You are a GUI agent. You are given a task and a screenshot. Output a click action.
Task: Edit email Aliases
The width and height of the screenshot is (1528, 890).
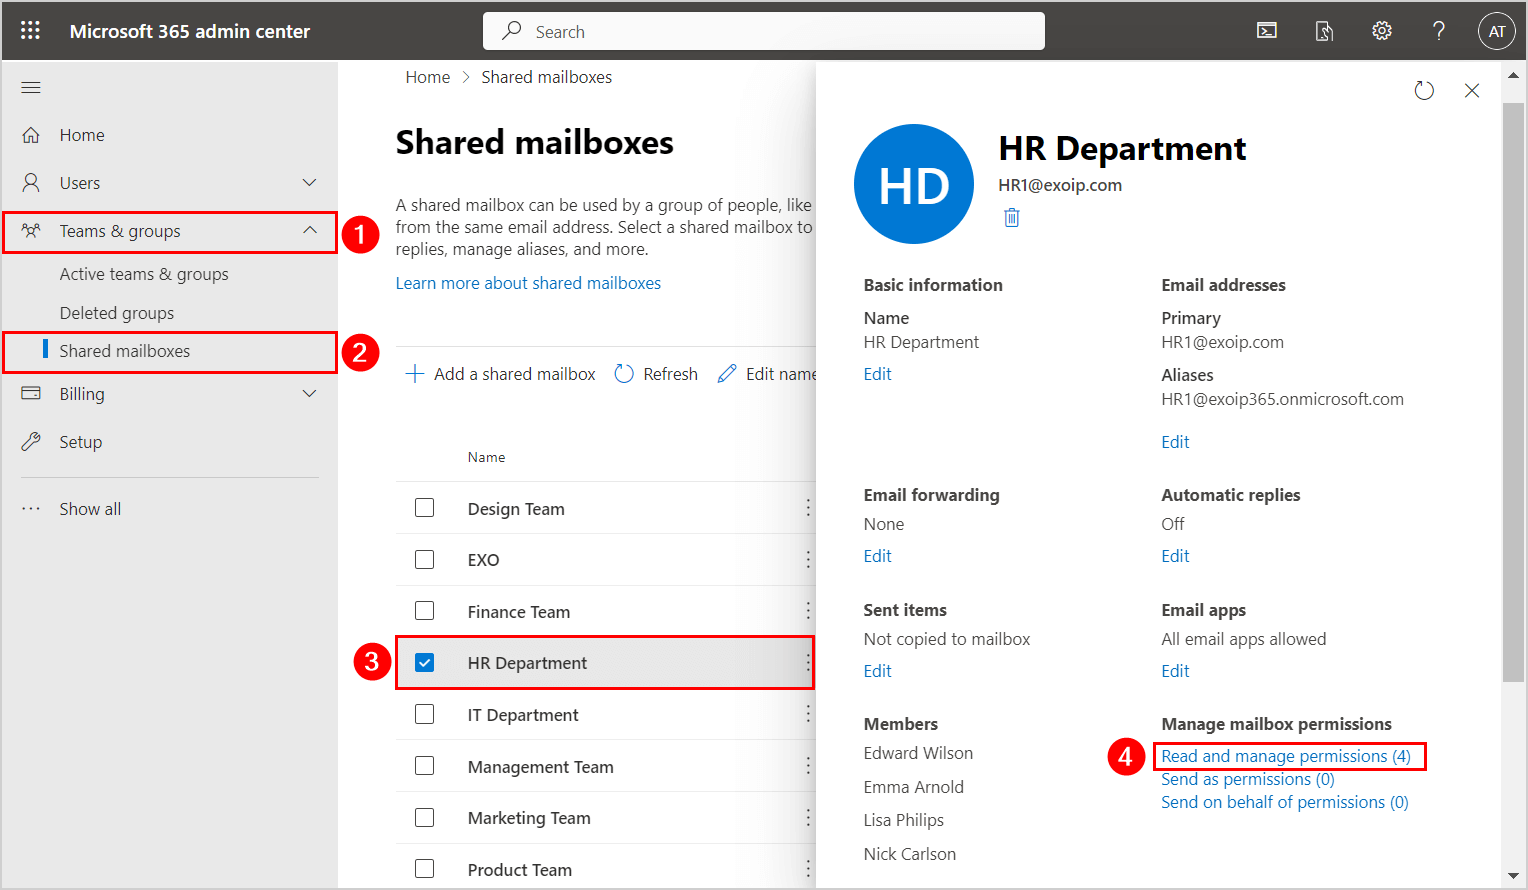point(1175,442)
